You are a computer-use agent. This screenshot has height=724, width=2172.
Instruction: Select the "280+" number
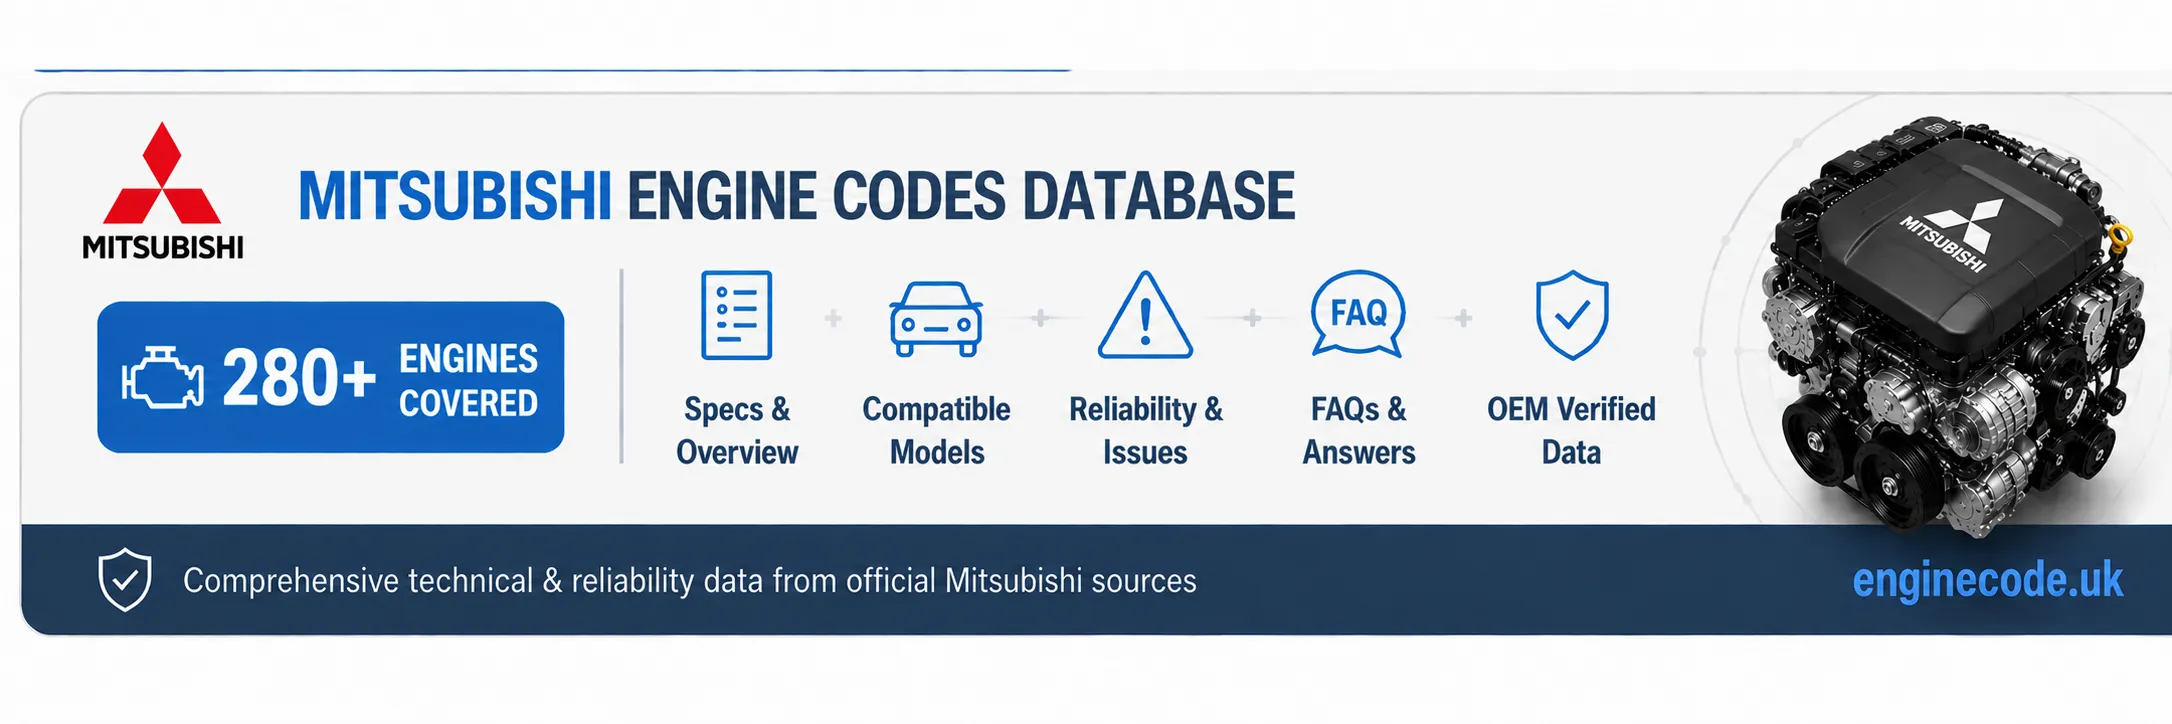pyautogui.click(x=299, y=378)
